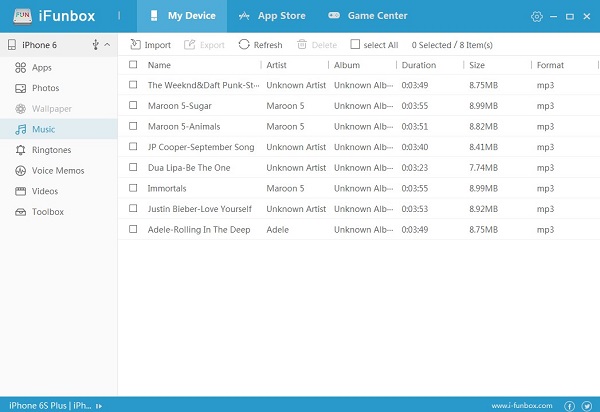The image size is (600, 412).
Task: Click the Voice Memos waveform icon
Action: [x=20, y=171]
